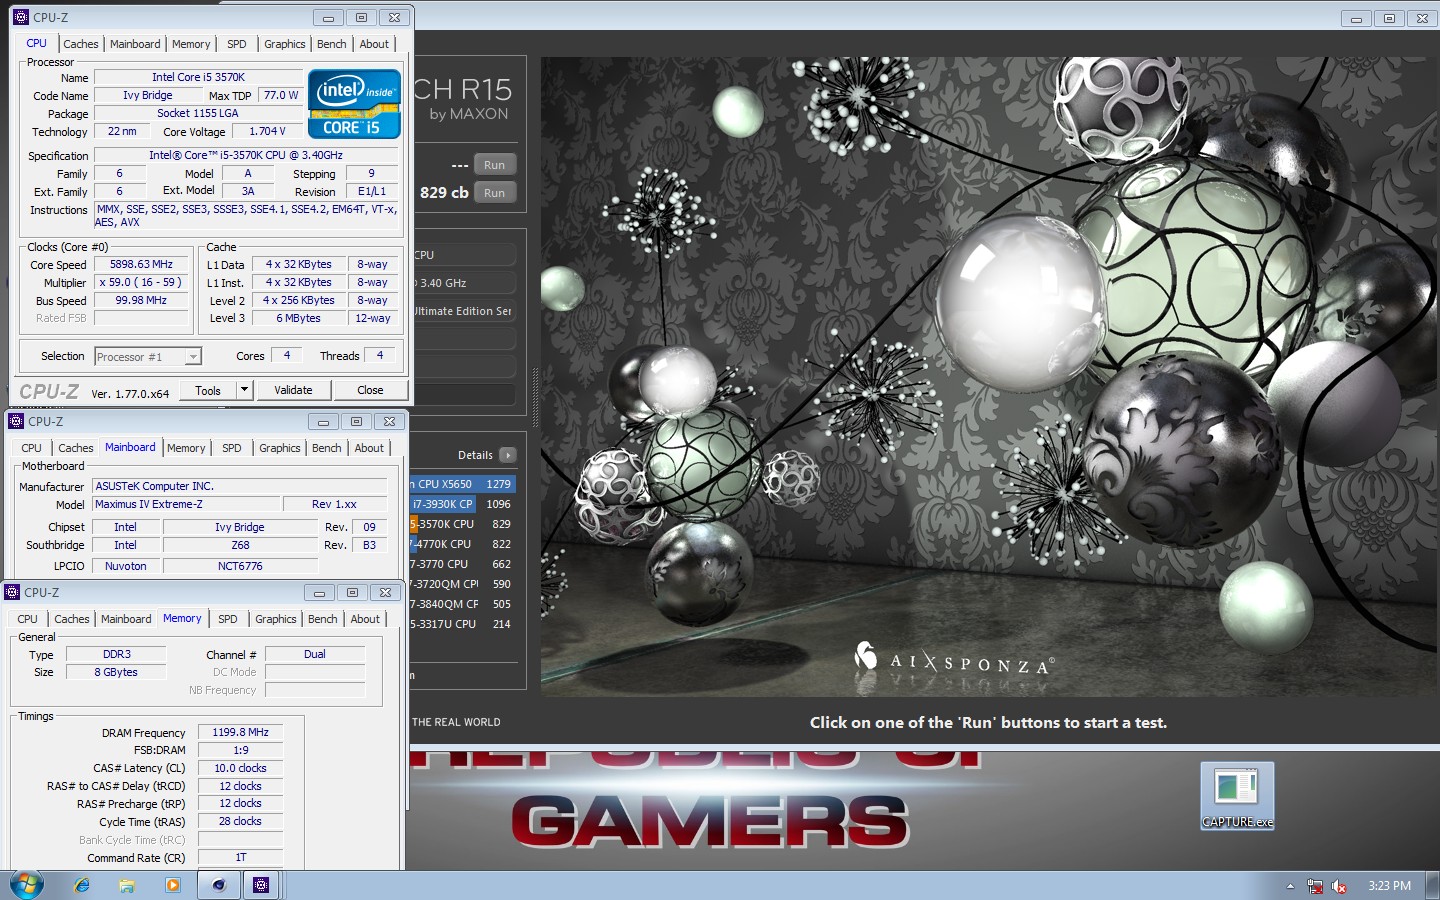Click the Details label in Cinebench
This screenshot has height=900, width=1440.
475,455
